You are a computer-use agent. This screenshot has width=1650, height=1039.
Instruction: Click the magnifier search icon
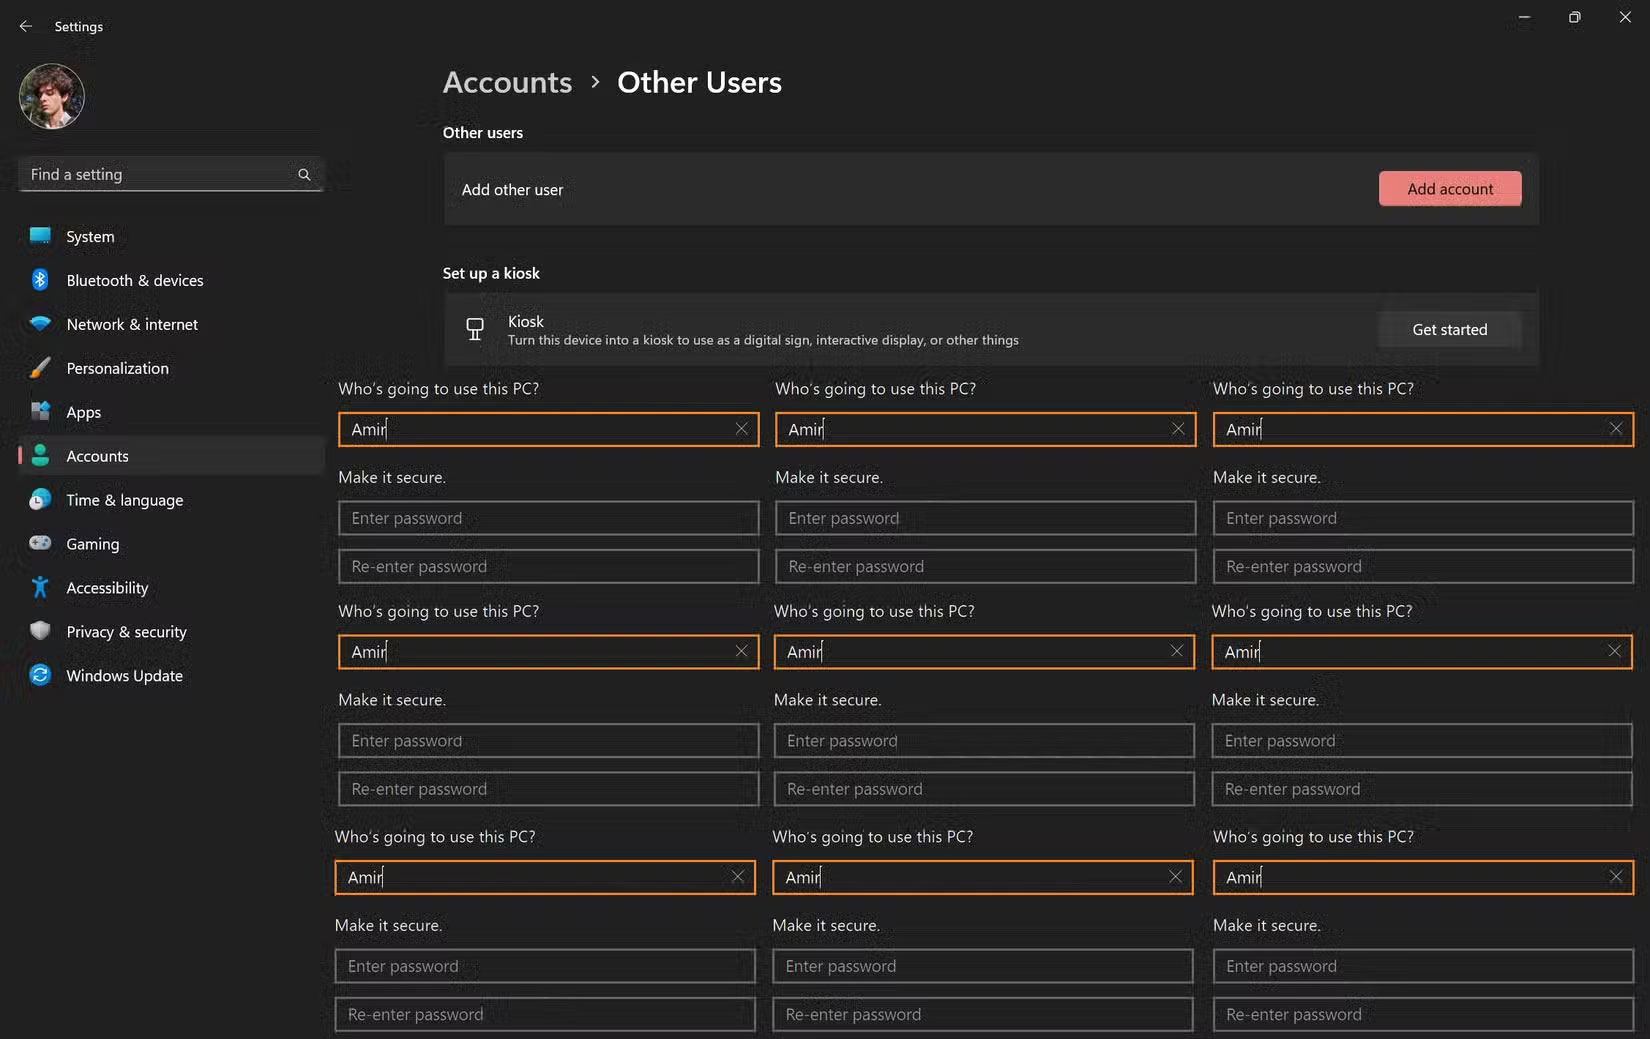[304, 174]
